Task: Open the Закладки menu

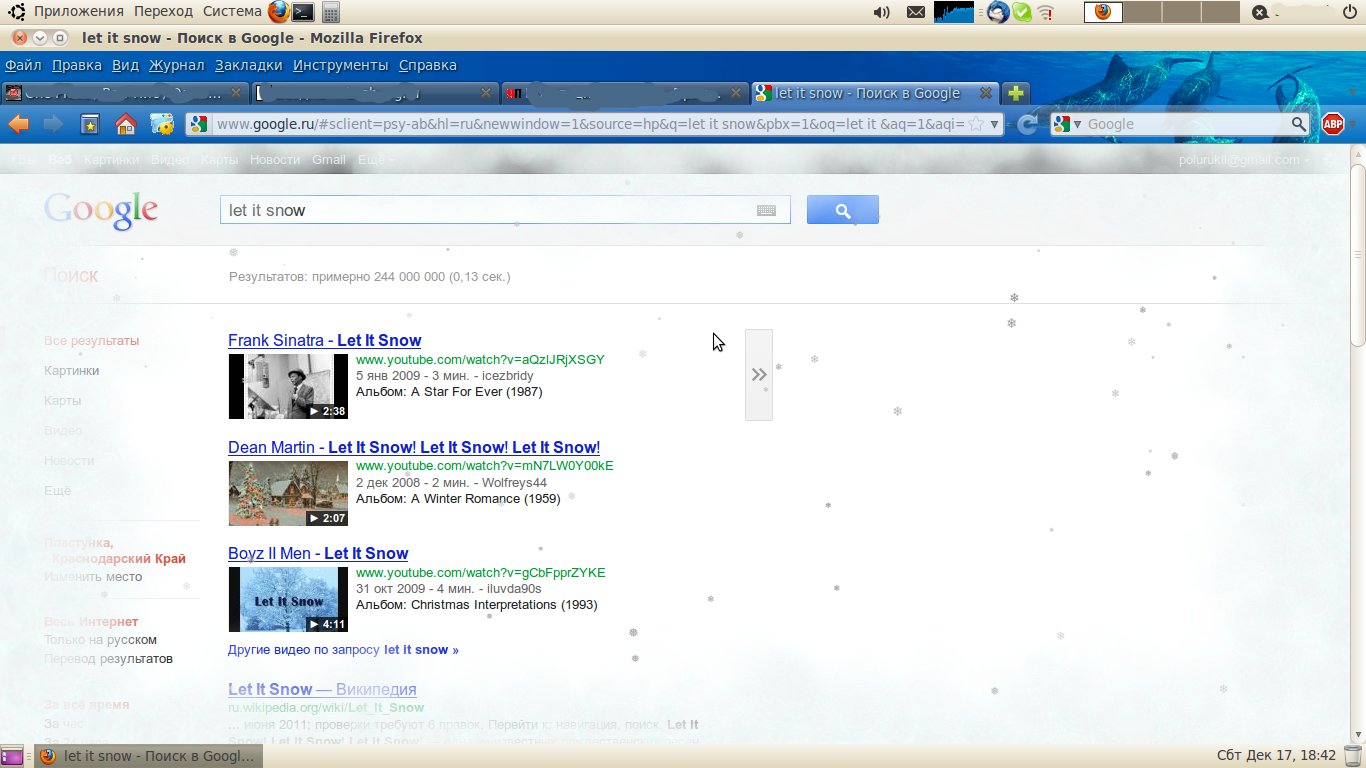Action: click(249, 65)
